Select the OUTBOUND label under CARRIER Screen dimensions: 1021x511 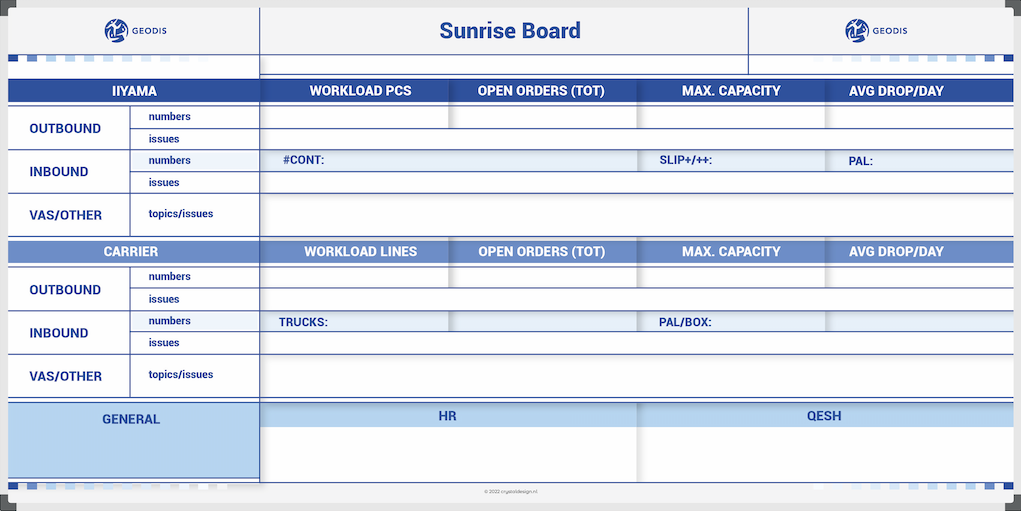click(x=65, y=290)
